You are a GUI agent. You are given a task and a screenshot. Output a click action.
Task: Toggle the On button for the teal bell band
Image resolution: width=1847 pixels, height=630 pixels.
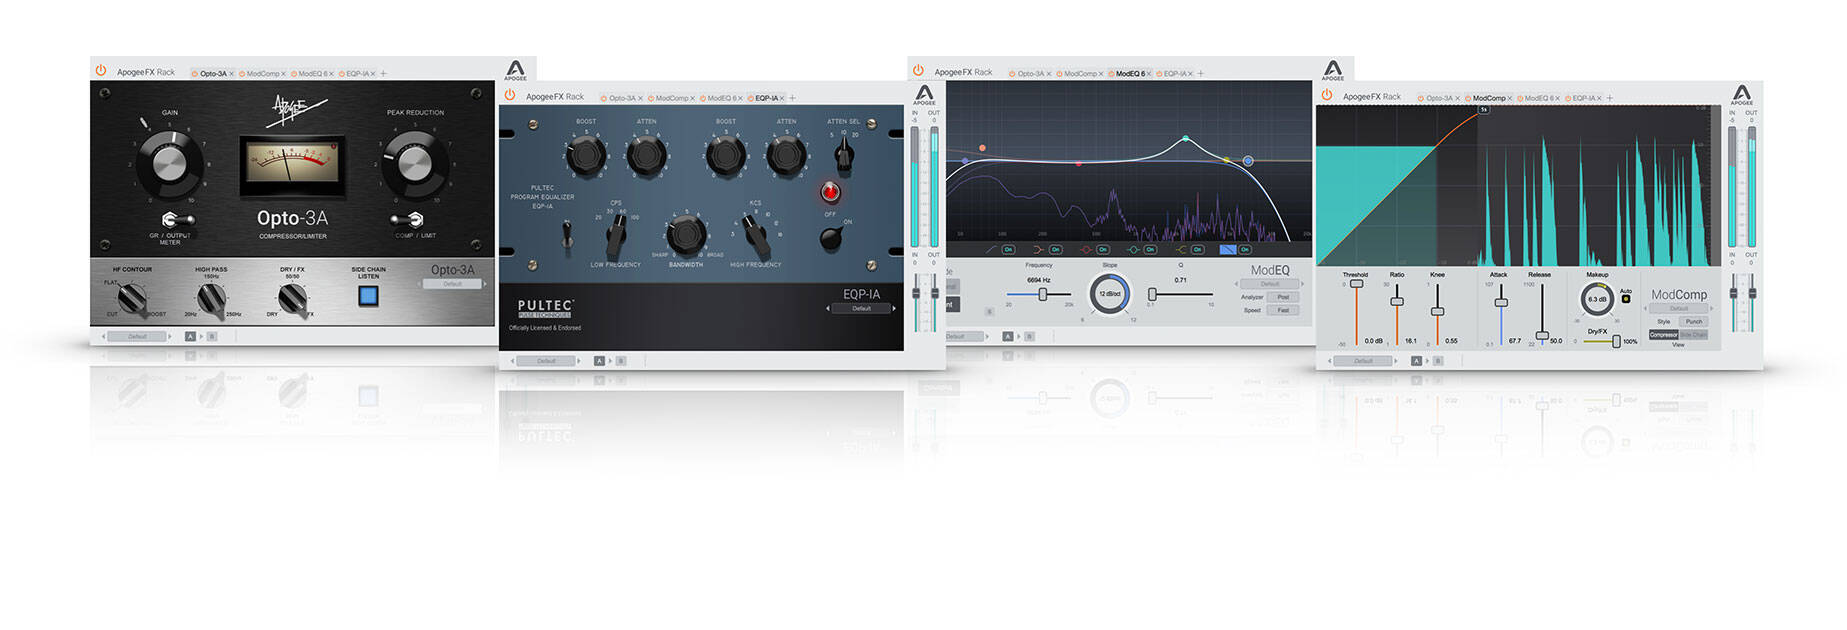[1150, 250]
